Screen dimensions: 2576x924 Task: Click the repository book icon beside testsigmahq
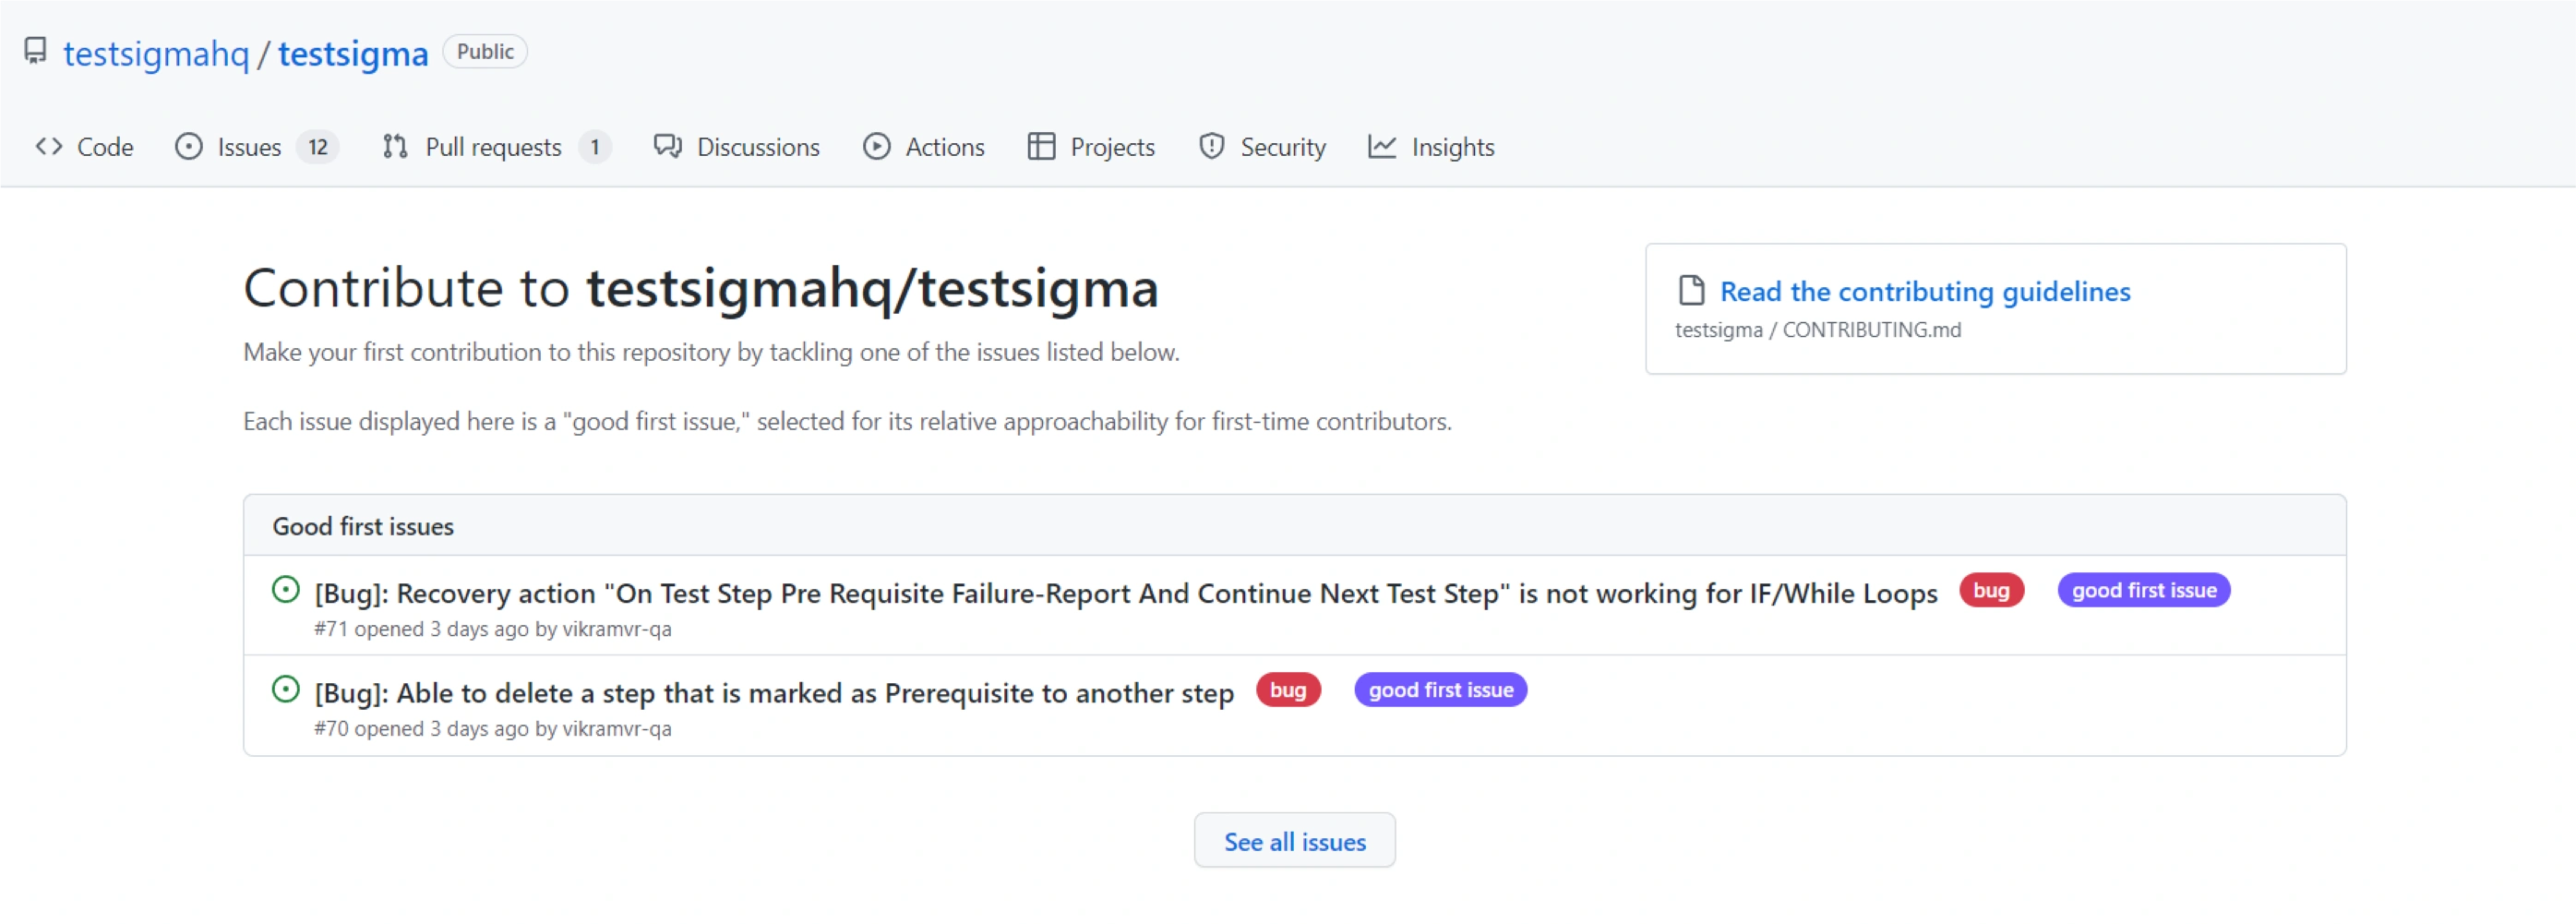click(35, 51)
